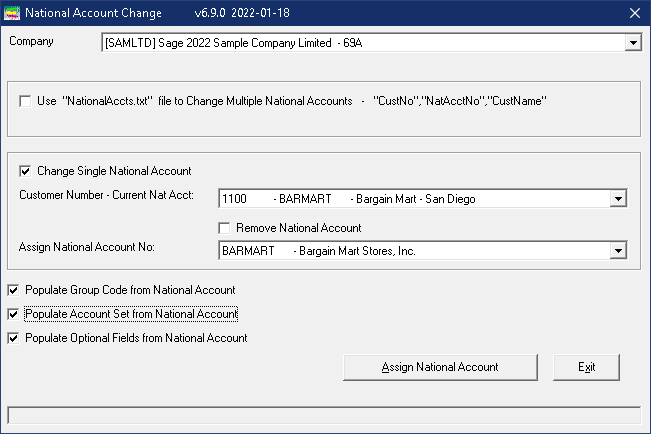The image size is (651, 434).
Task: Enable the NationalAccts.txt file checkbox
Action: click(25, 101)
